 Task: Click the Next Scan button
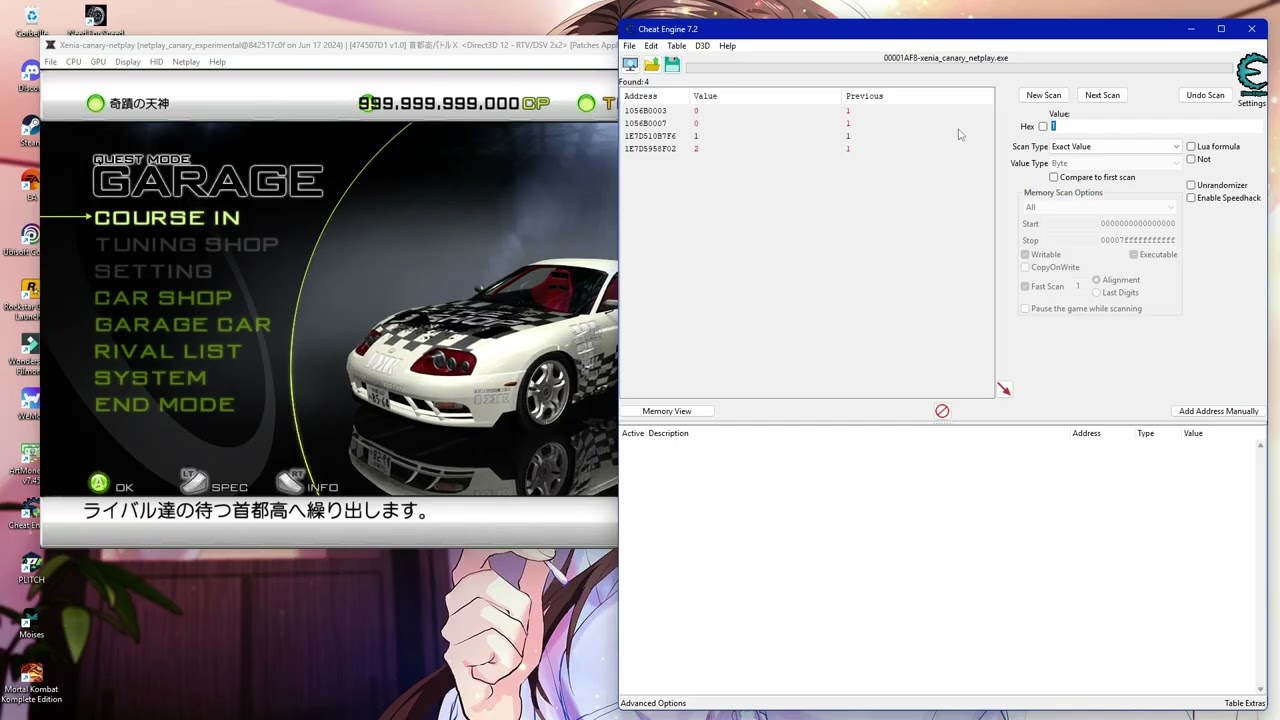[x=1102, y=95]
